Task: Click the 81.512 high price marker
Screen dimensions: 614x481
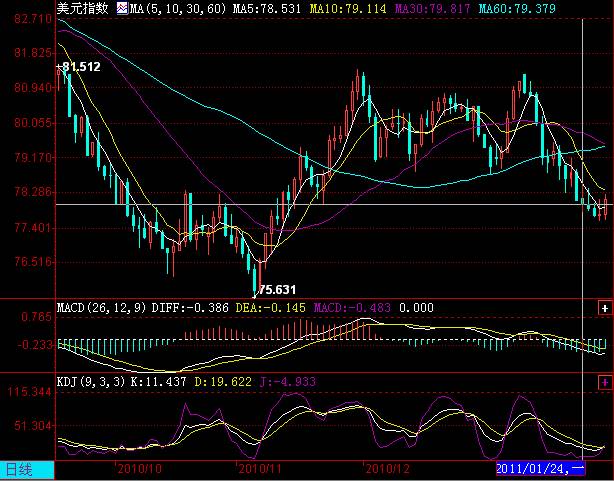Action: (x=81, y=67)
